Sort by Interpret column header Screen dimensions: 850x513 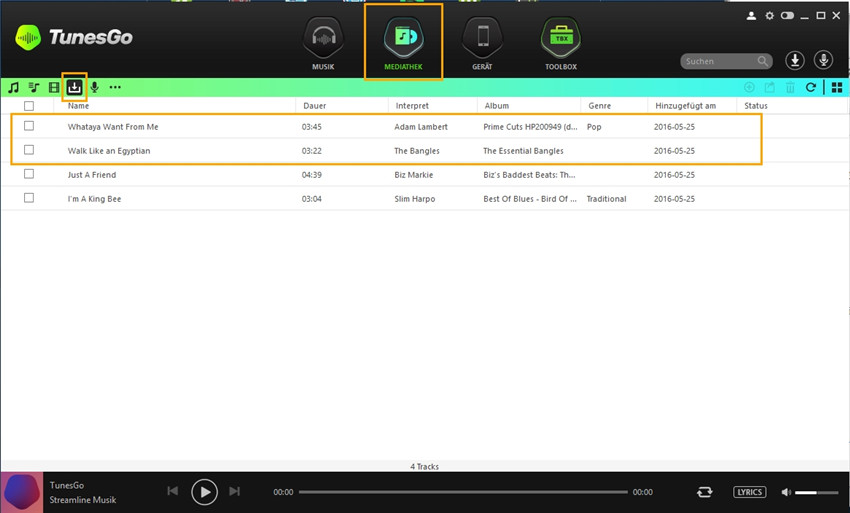(412, 106)
